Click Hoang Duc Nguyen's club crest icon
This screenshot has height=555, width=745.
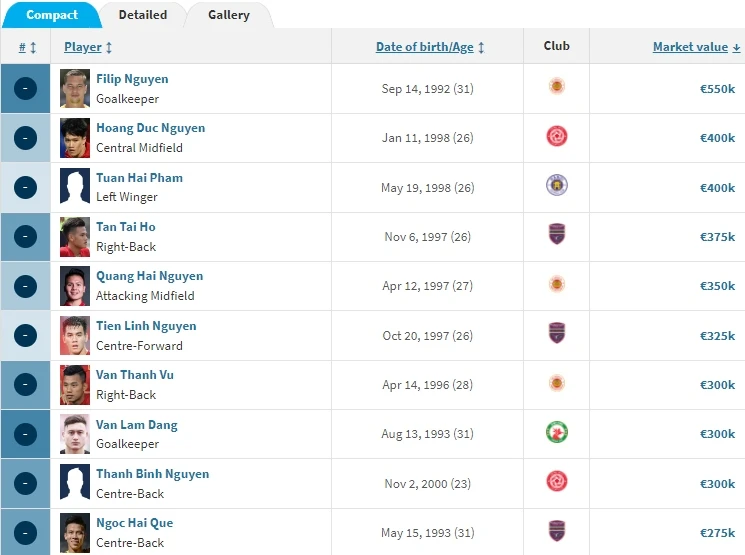(x=557, y=137)
